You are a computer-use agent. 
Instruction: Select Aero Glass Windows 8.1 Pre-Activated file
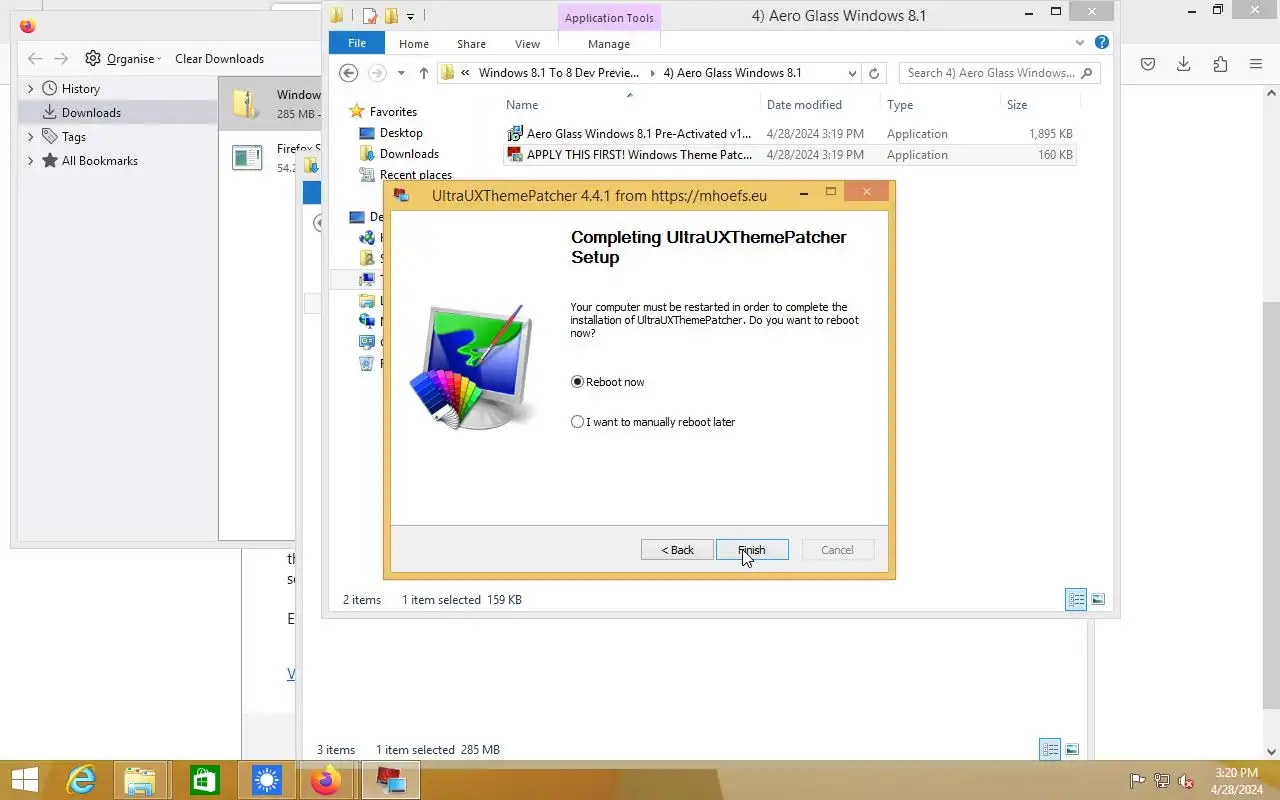pyautogui.click(x=790, y=134)
